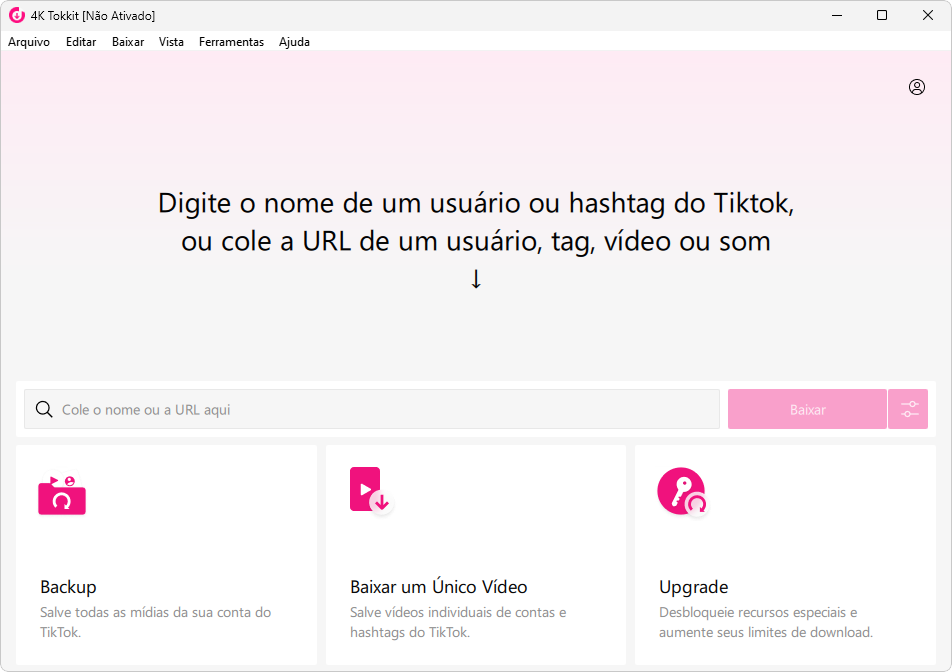Image resolution: width=952 pixels, height=672 pixels.
Task: Expand the Vista menu
Action: tap(171, 42)
